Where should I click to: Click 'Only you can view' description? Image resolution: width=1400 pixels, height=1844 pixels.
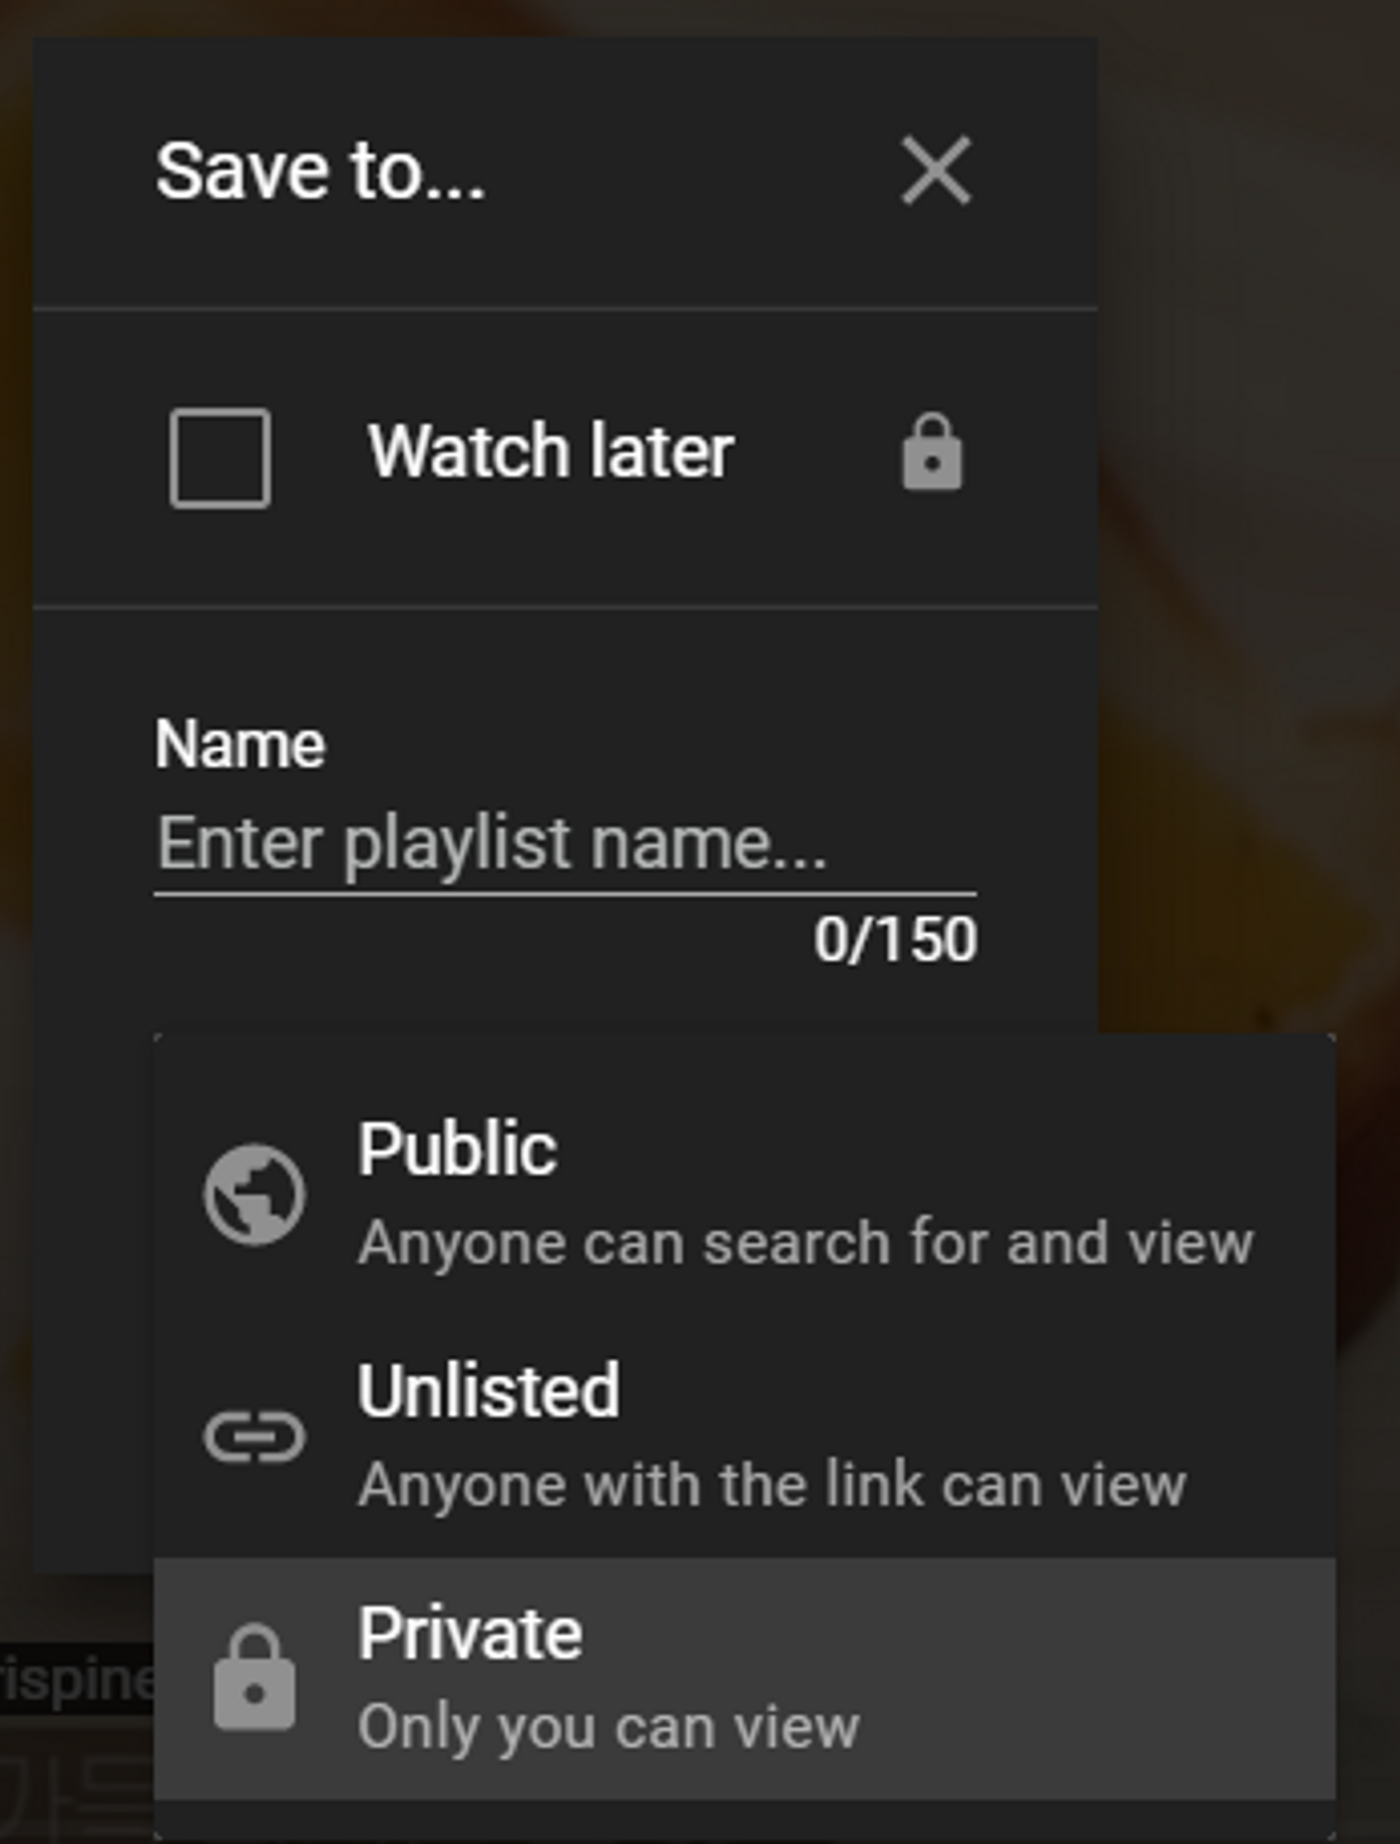click(x=609, y=1727)
